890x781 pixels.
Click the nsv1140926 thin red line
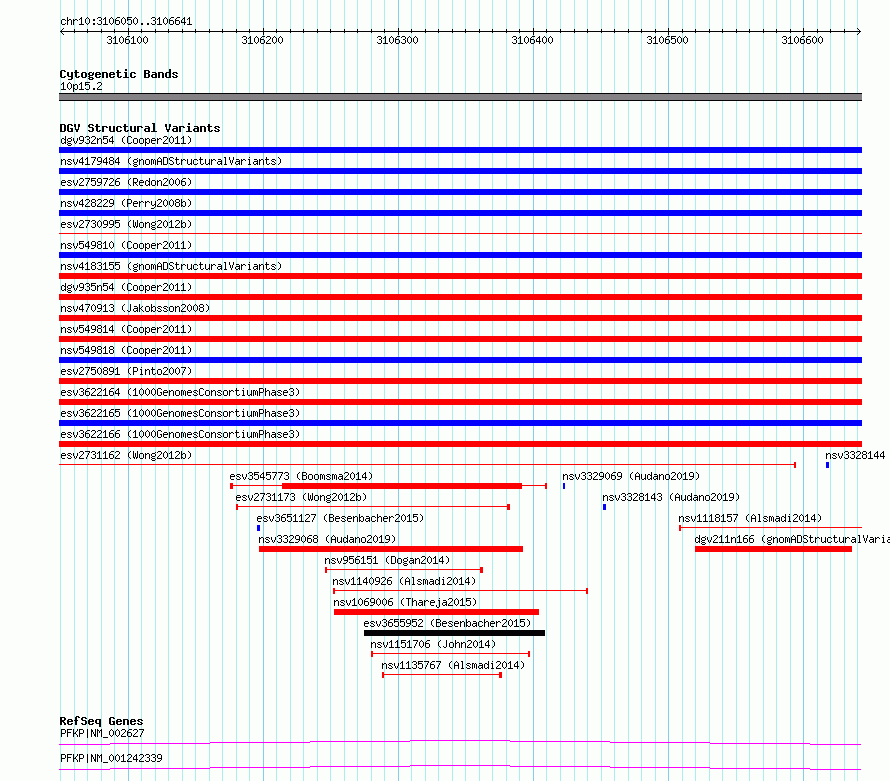(x=460, y=591)
